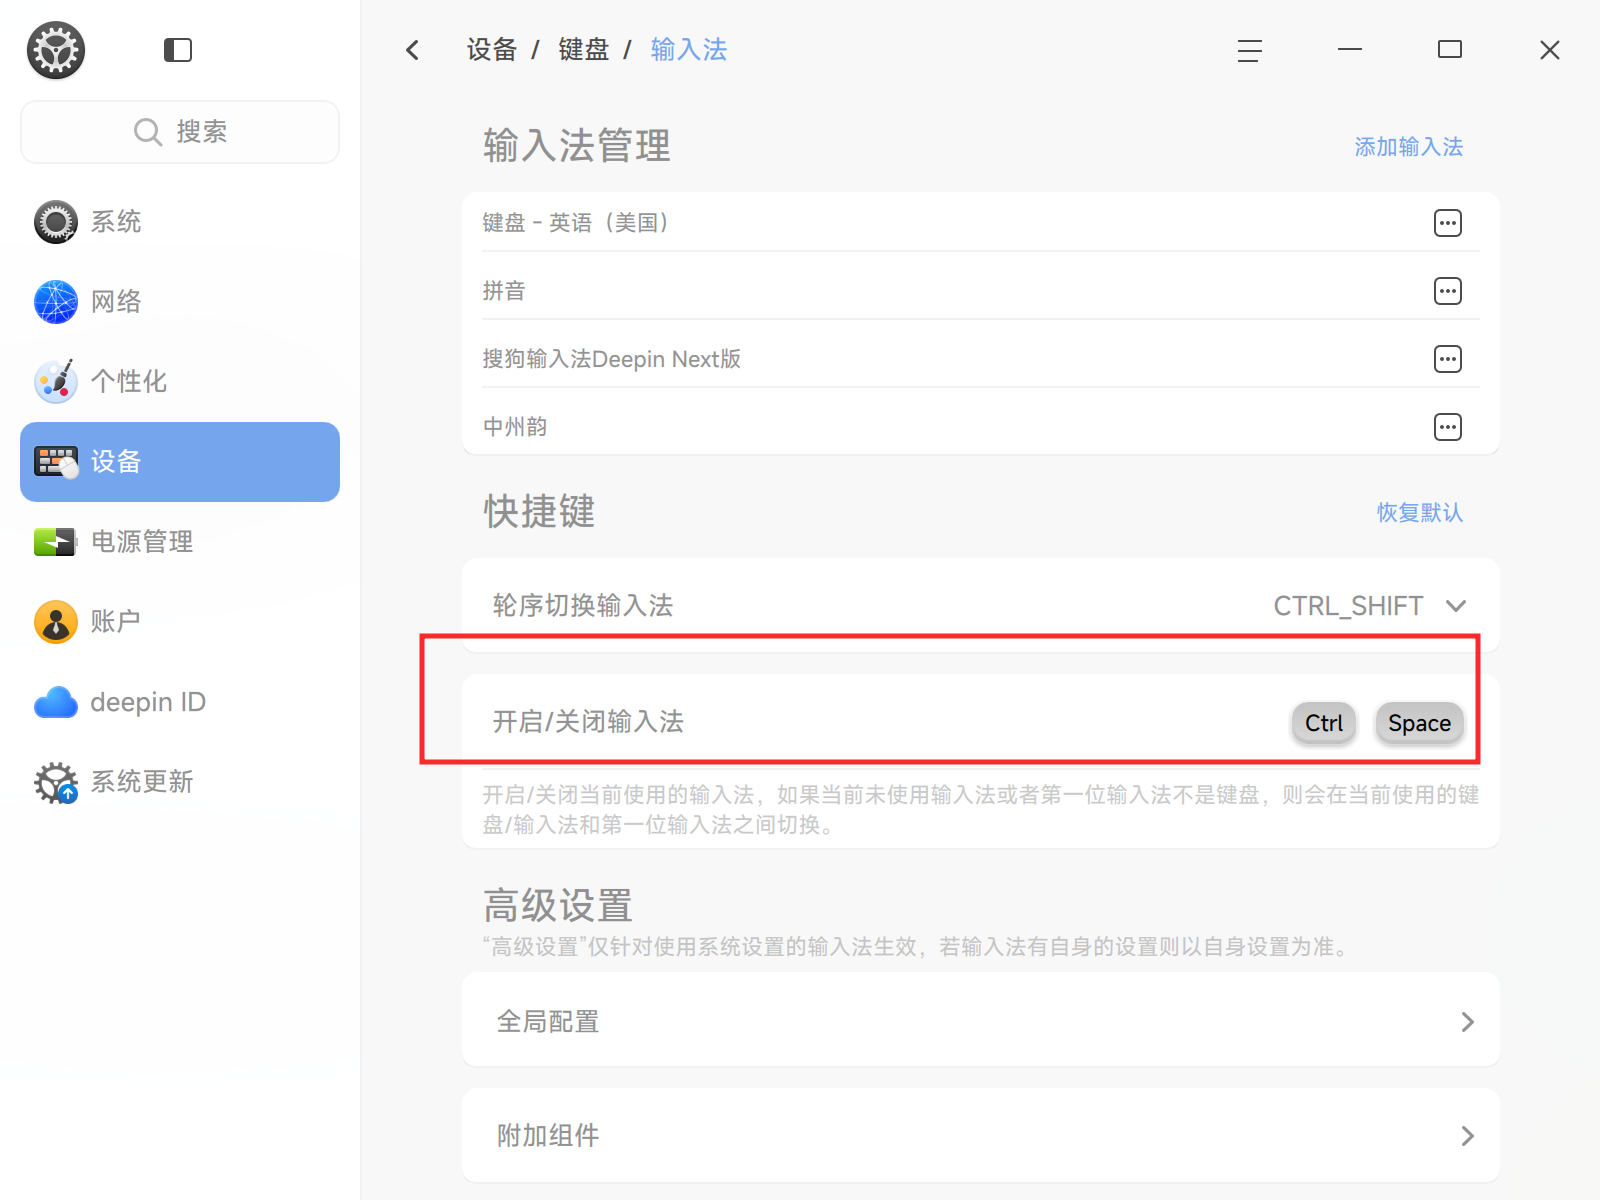Image resolution: width=1600 pixels, height=1200 pixels.
Task: Open 网络 settings in sidebar
Action: [x=180, y=302]
